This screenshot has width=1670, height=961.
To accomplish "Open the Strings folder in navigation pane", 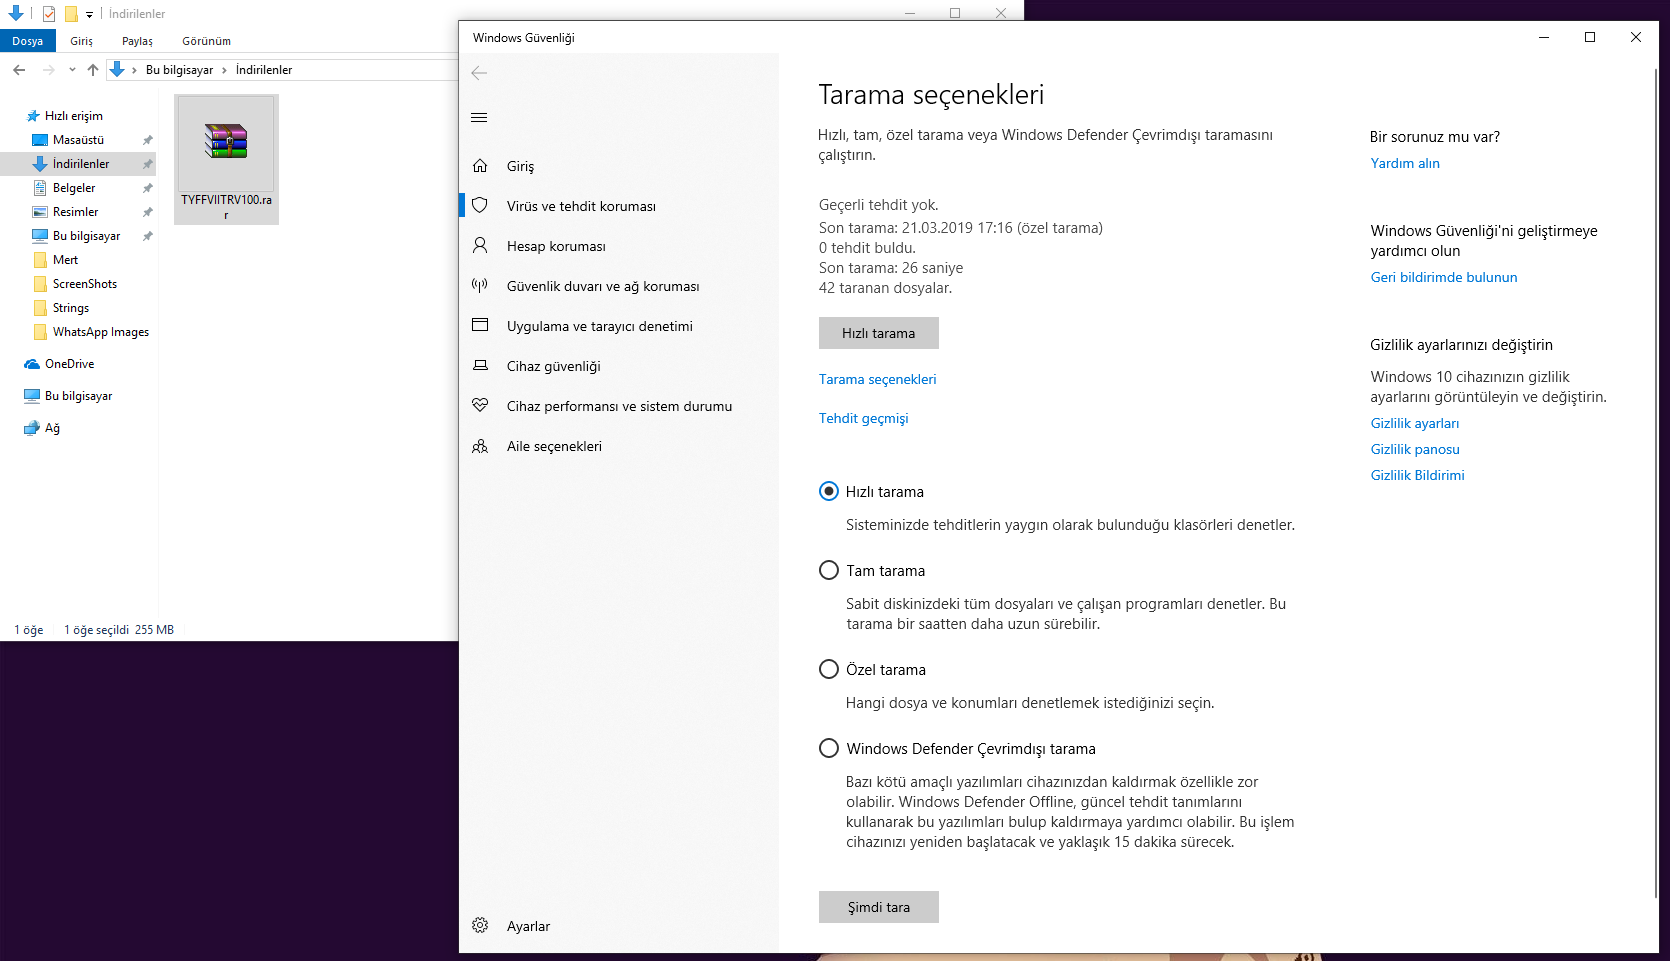I will (71, 308).
